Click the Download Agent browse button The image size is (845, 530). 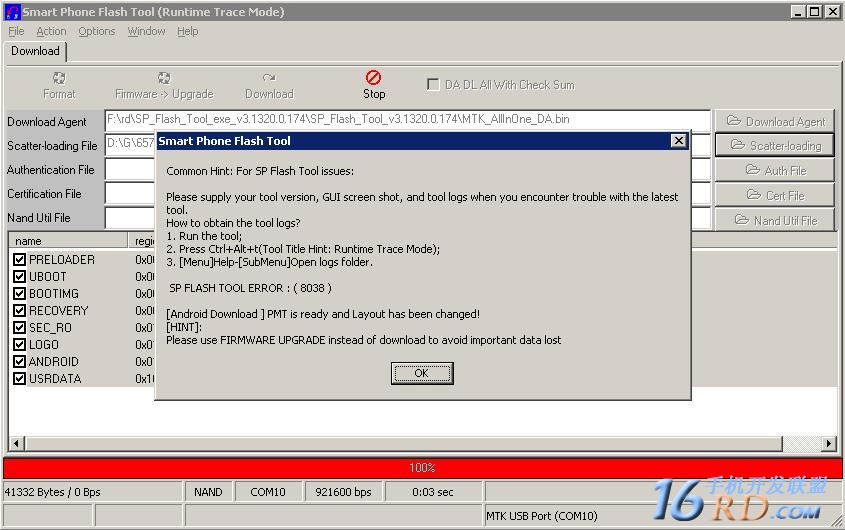tap(774, 121)
